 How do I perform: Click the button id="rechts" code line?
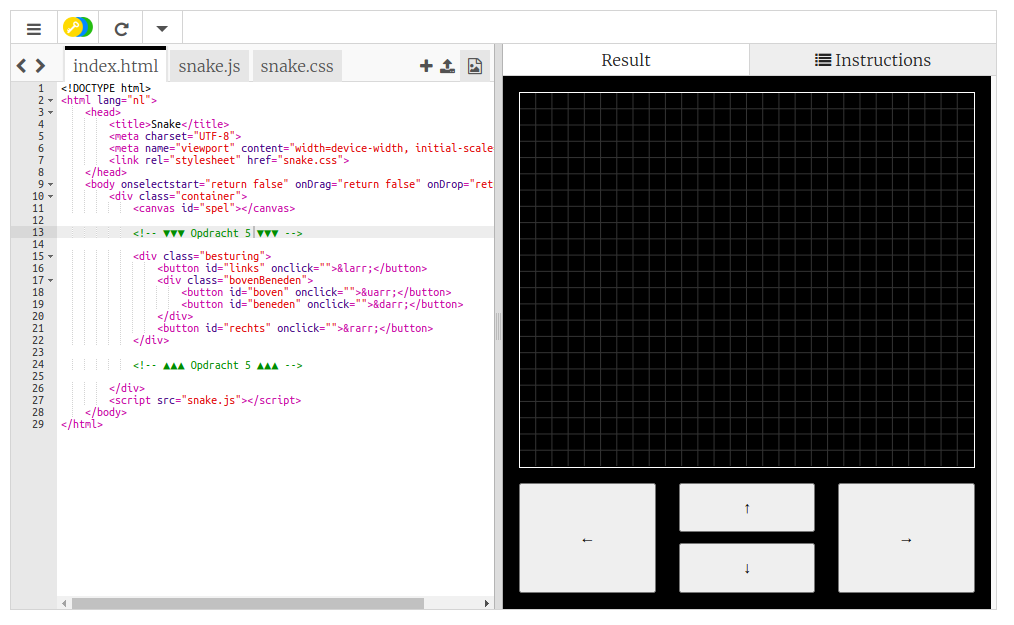point(295,329)
